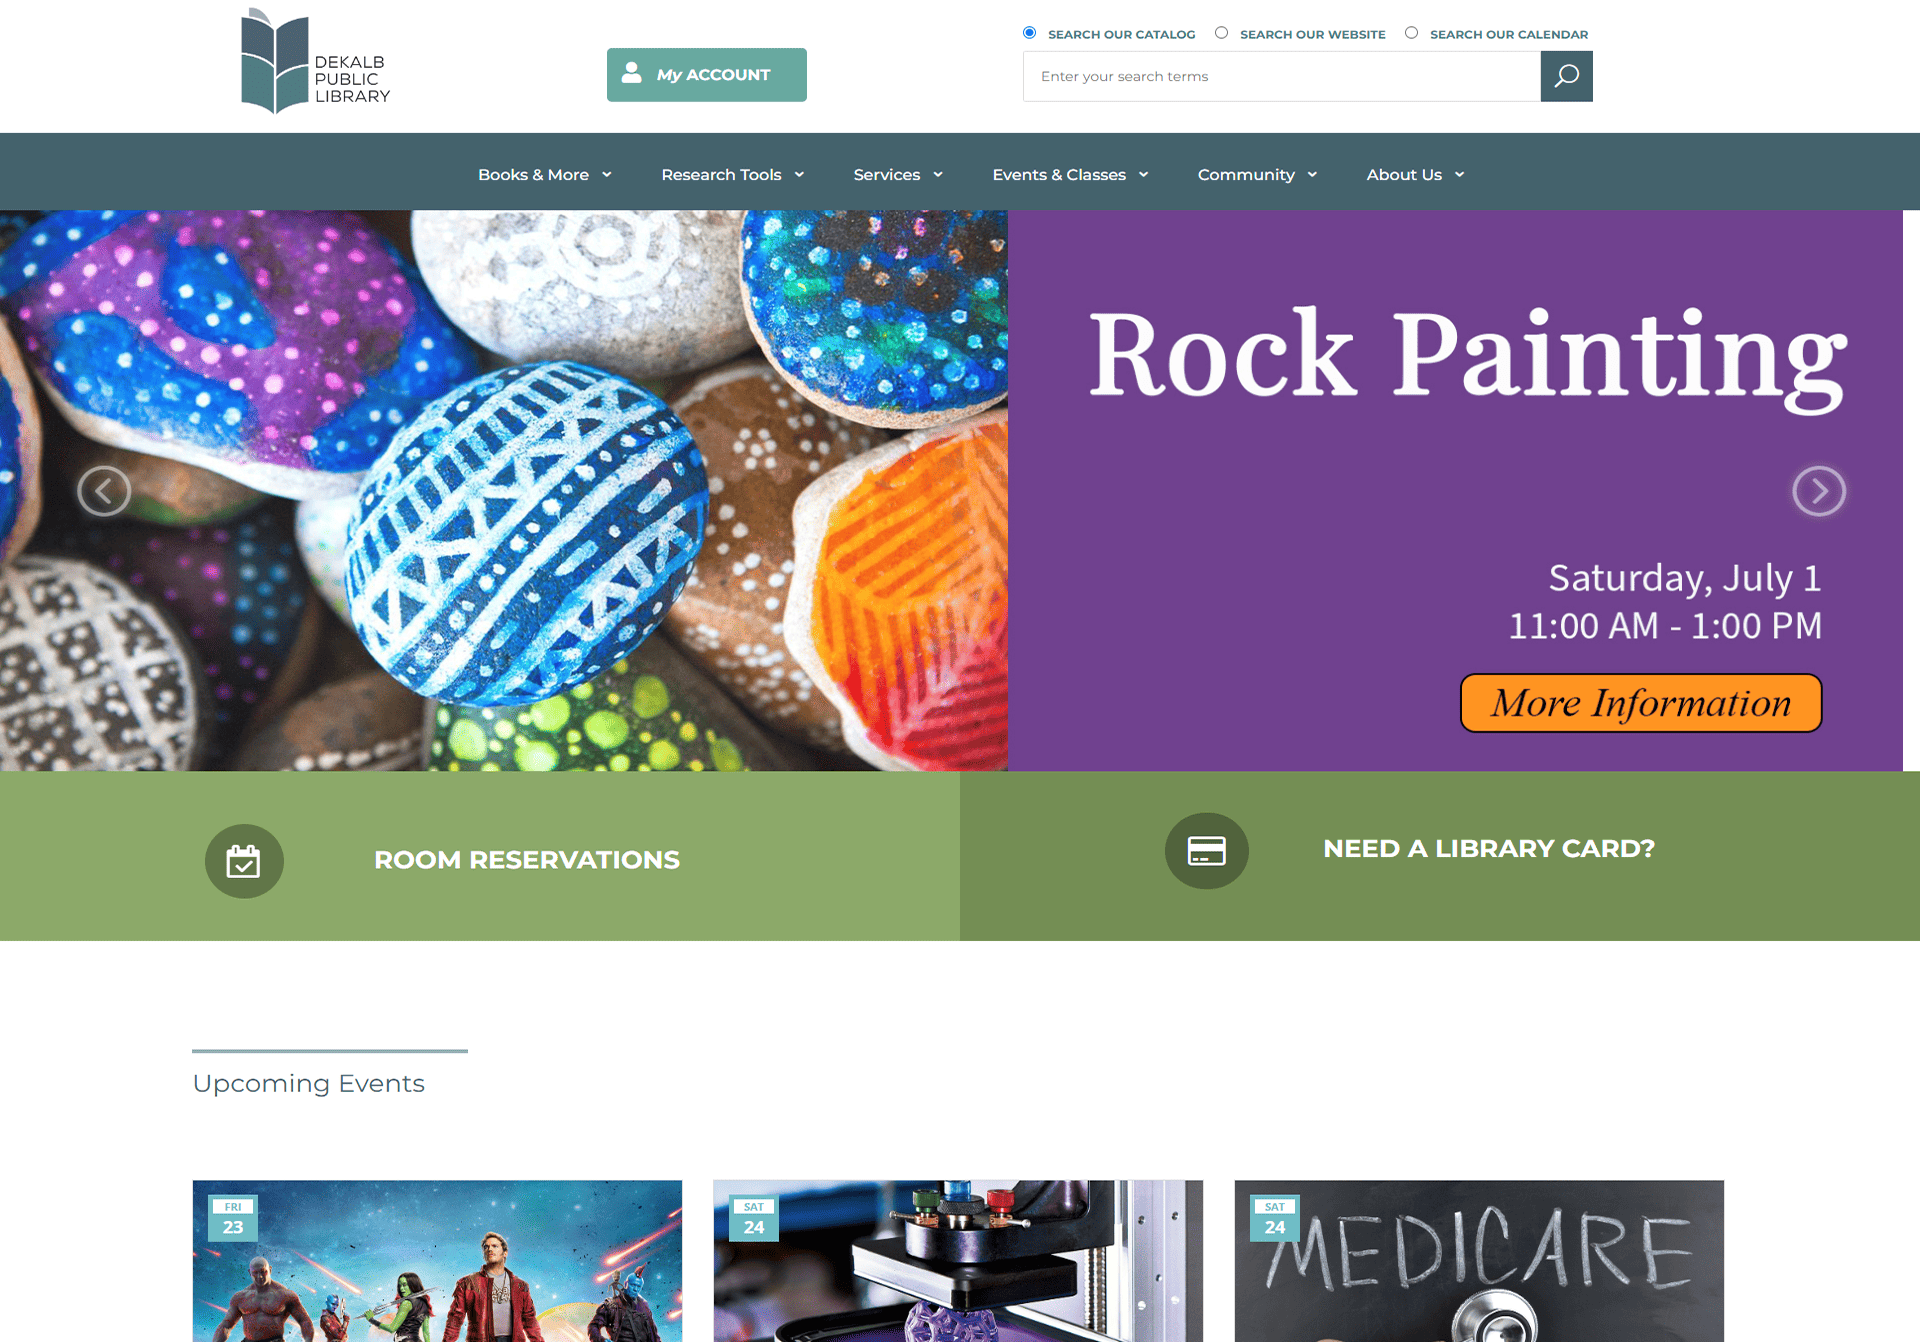Click inside the search terms field
This screenshot has width=1920, height=1342.
(x=1281, y=76)
